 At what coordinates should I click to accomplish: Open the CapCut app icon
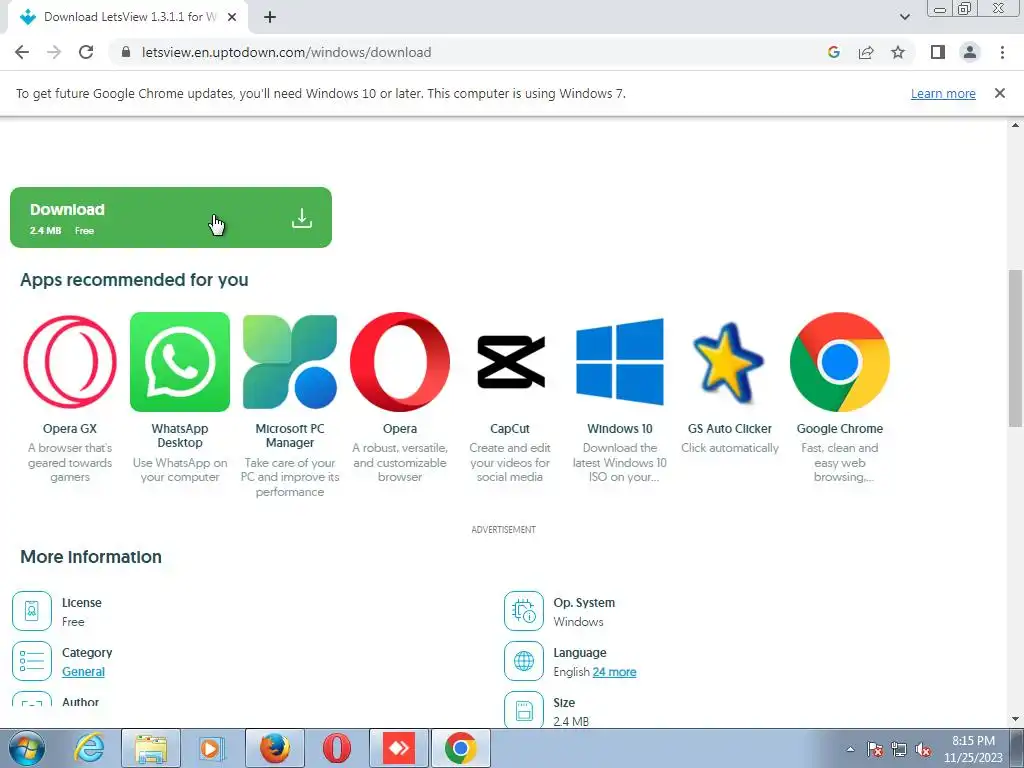pyautogui.click(x=510, y=362)
